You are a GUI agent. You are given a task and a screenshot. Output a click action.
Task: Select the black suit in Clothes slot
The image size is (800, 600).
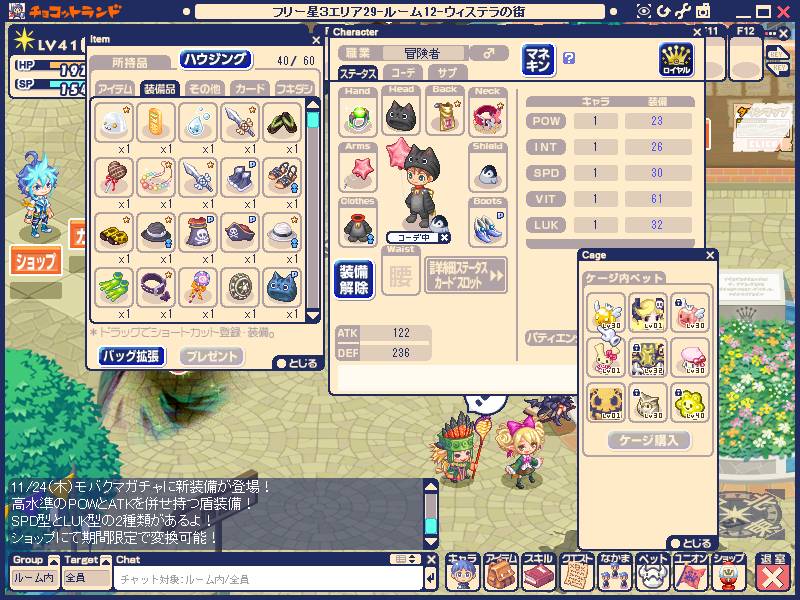[358, 227]
